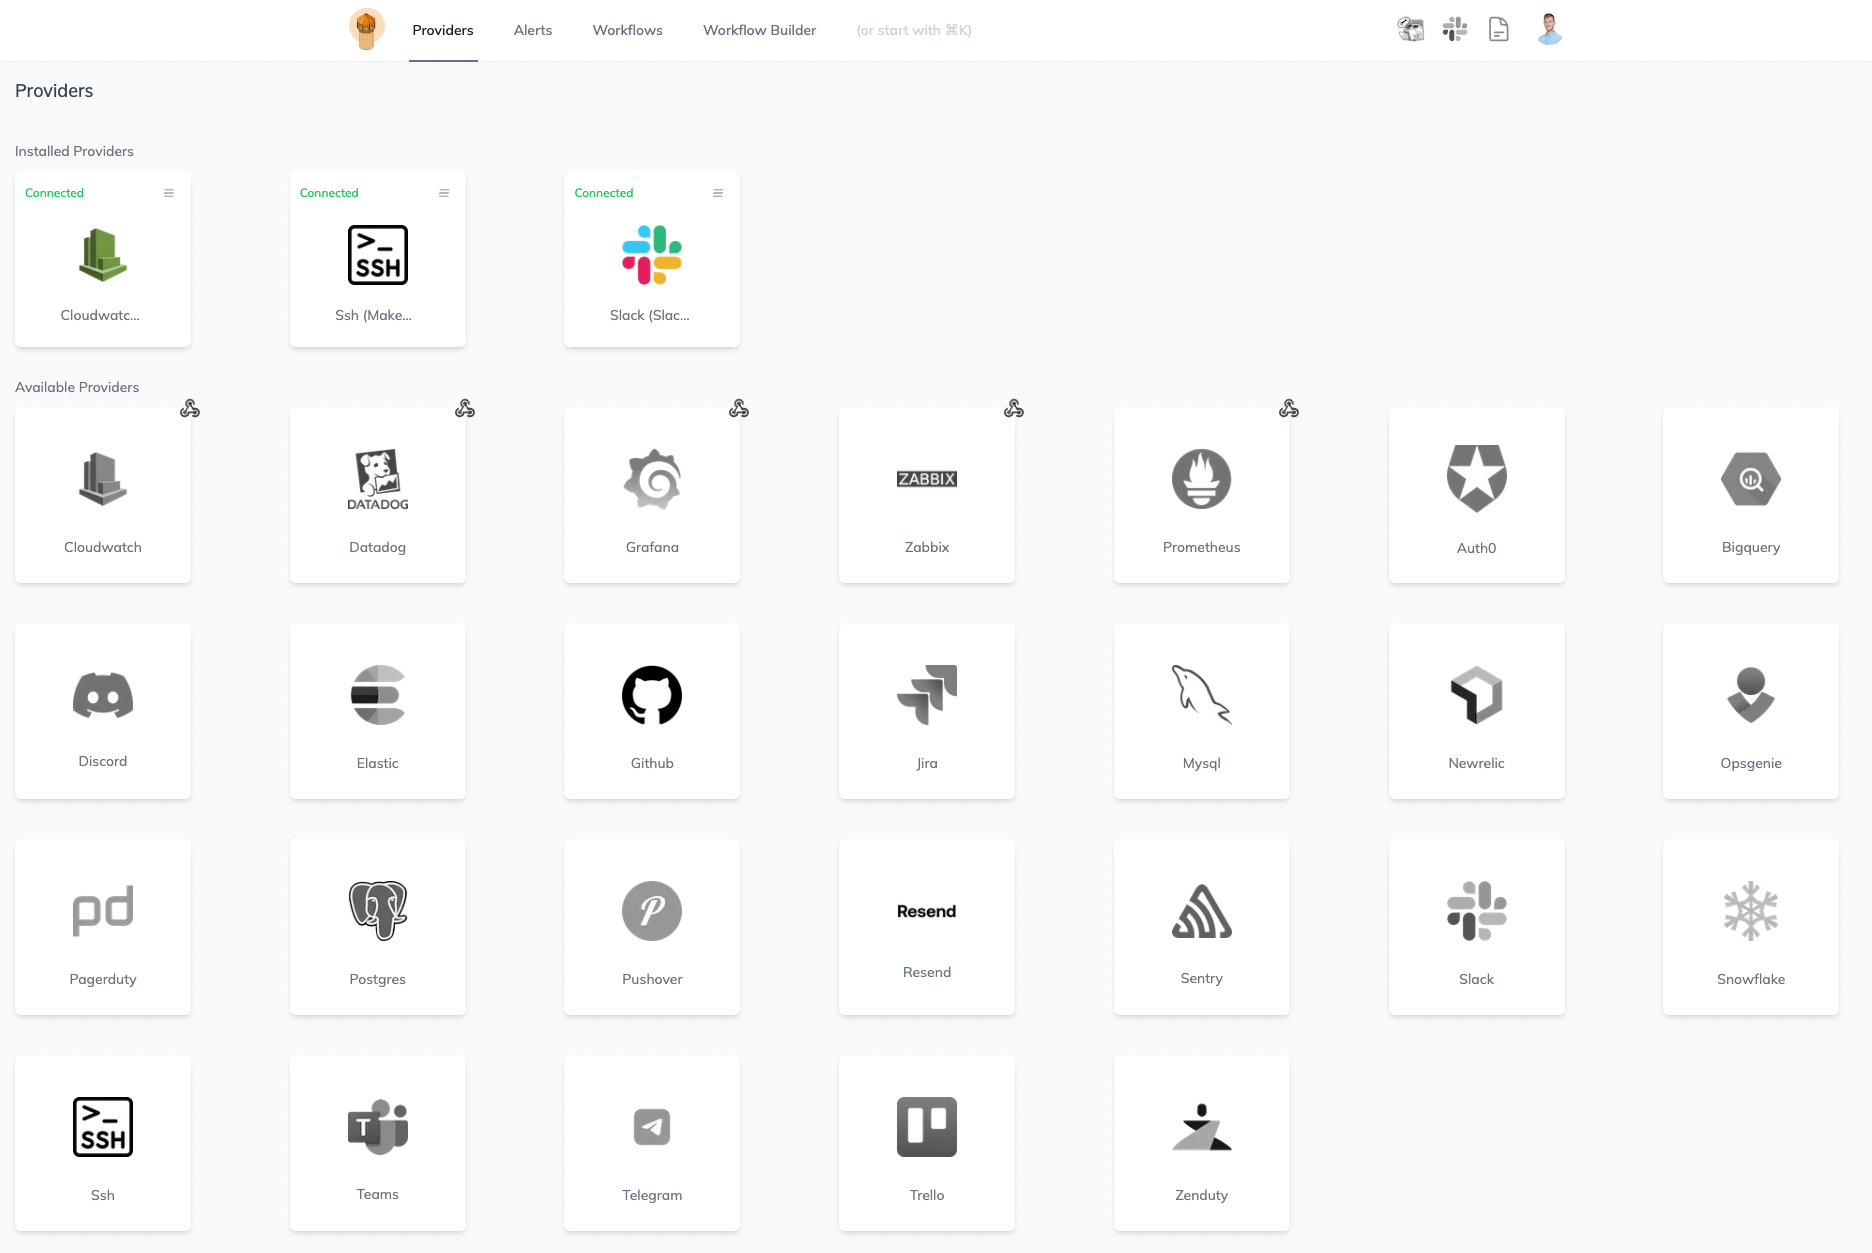Click the Keep app logo in the header
The width and height of the screenshot is (1872, 1253).
pyautogui.click(x=366, y=29)
